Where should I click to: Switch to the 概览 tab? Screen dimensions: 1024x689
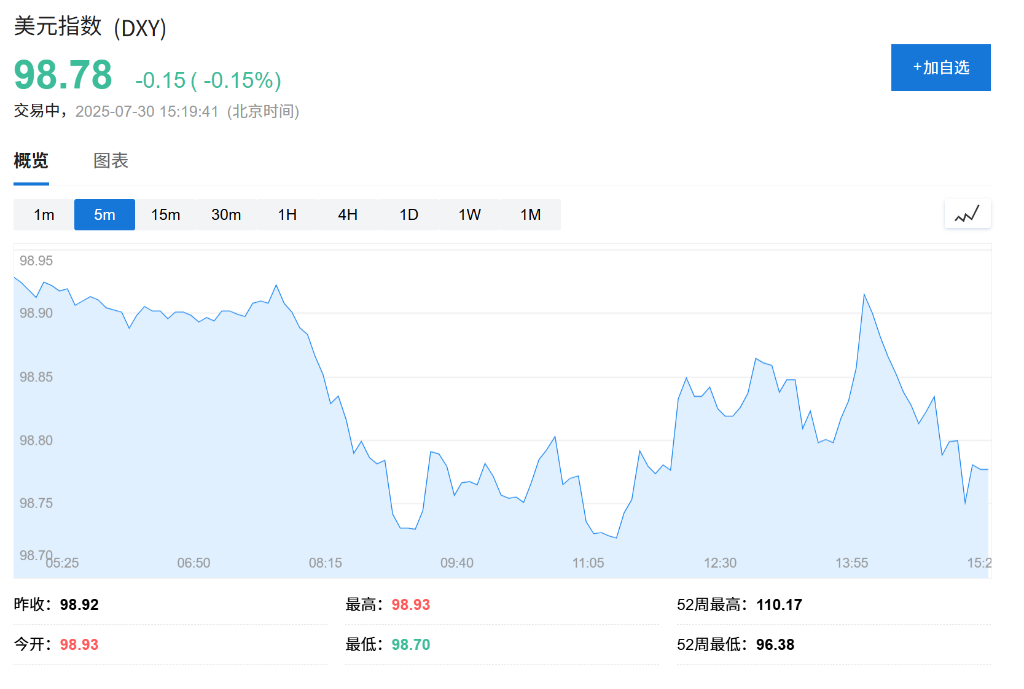click(x=31, y=161)
